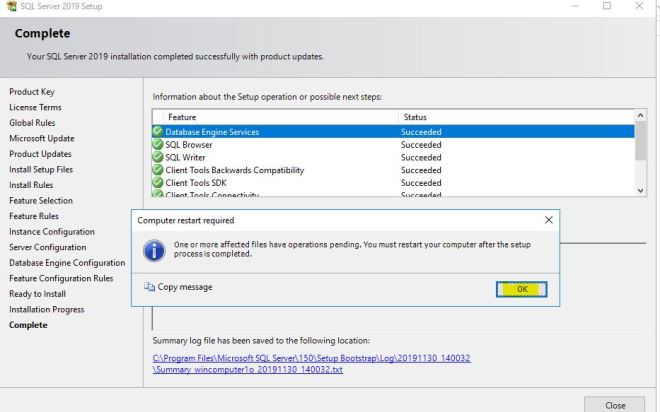Click the green check icon for SQL Writer

coord(157,157)
